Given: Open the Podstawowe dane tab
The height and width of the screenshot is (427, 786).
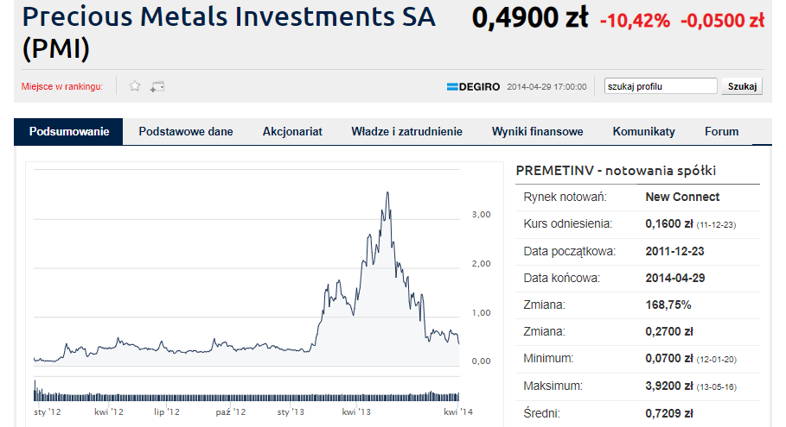Looking at the screenshot, I should 186,132.
